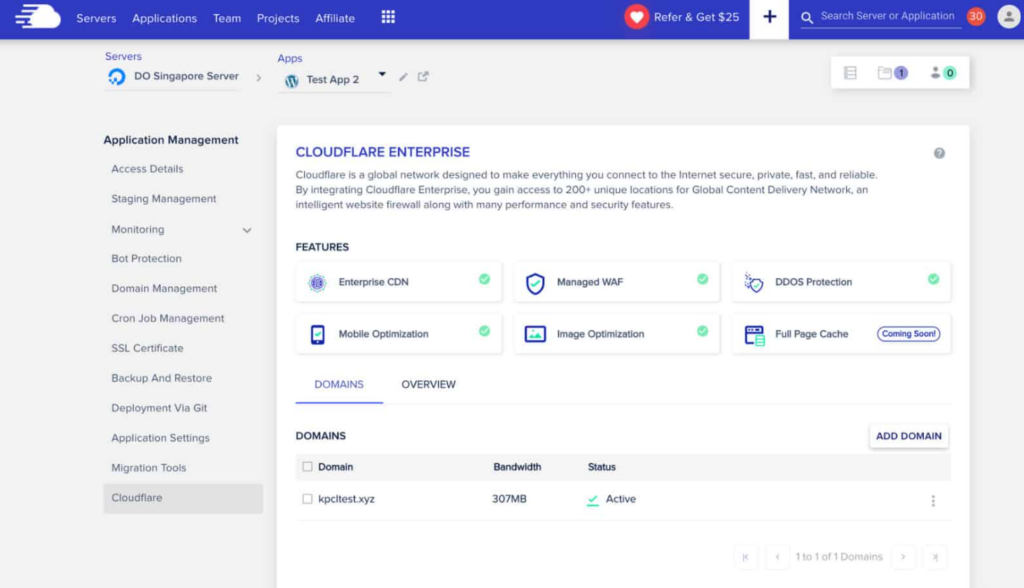
Task: Click the help question mark icon
Action: pos(939,153)
